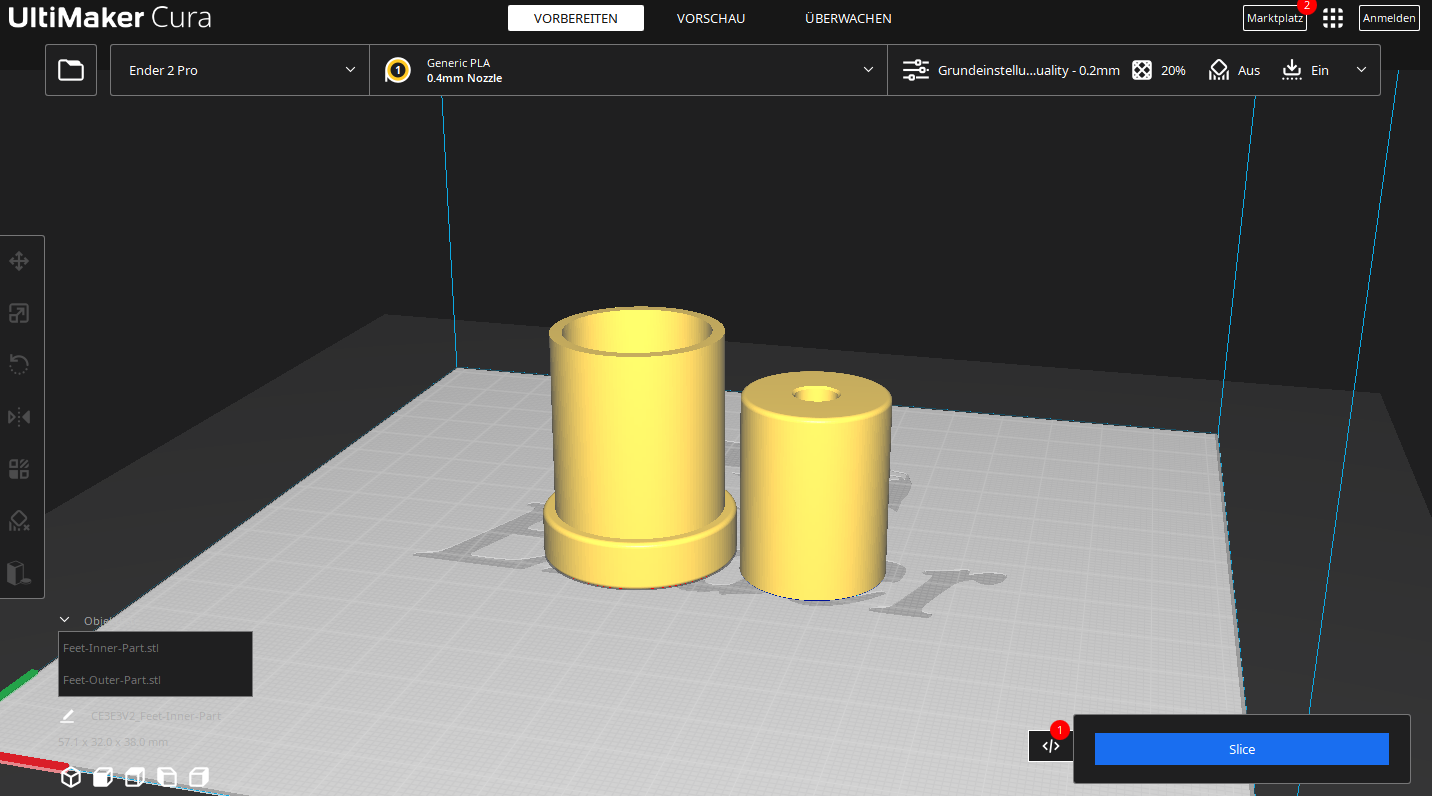Select the Scale tool
Screen dimensions: 1432x796
point(20,312)
